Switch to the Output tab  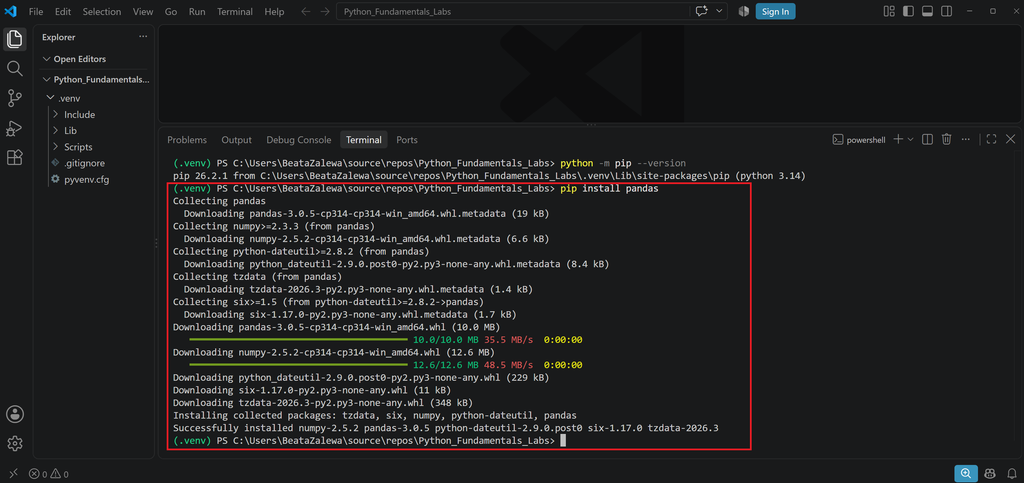pyautogui.click(x=236, y=140)
